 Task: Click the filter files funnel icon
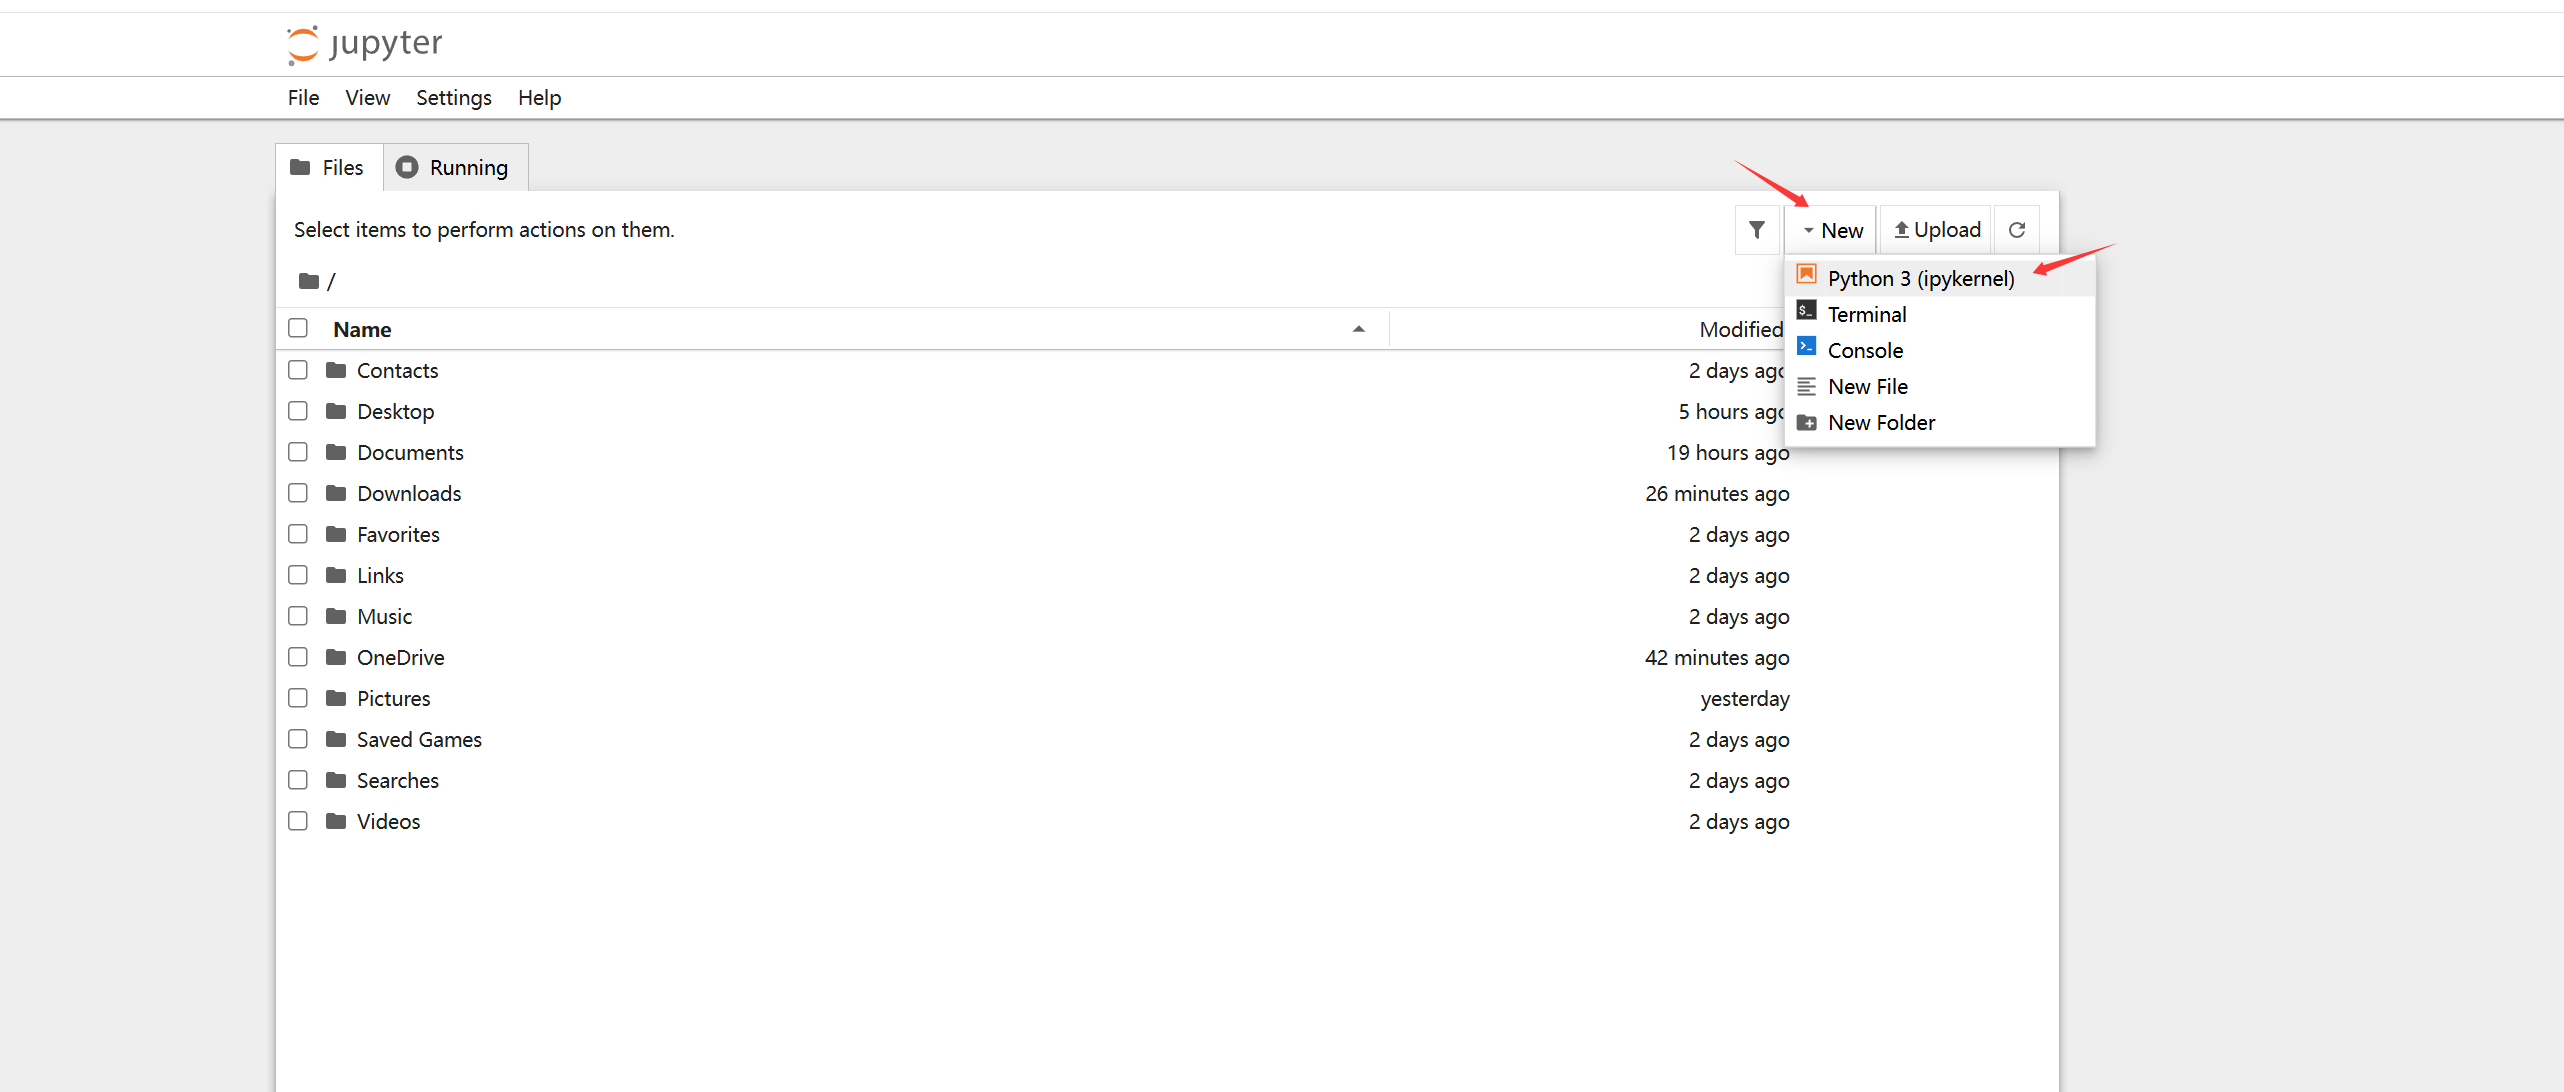click(1756, 230)
